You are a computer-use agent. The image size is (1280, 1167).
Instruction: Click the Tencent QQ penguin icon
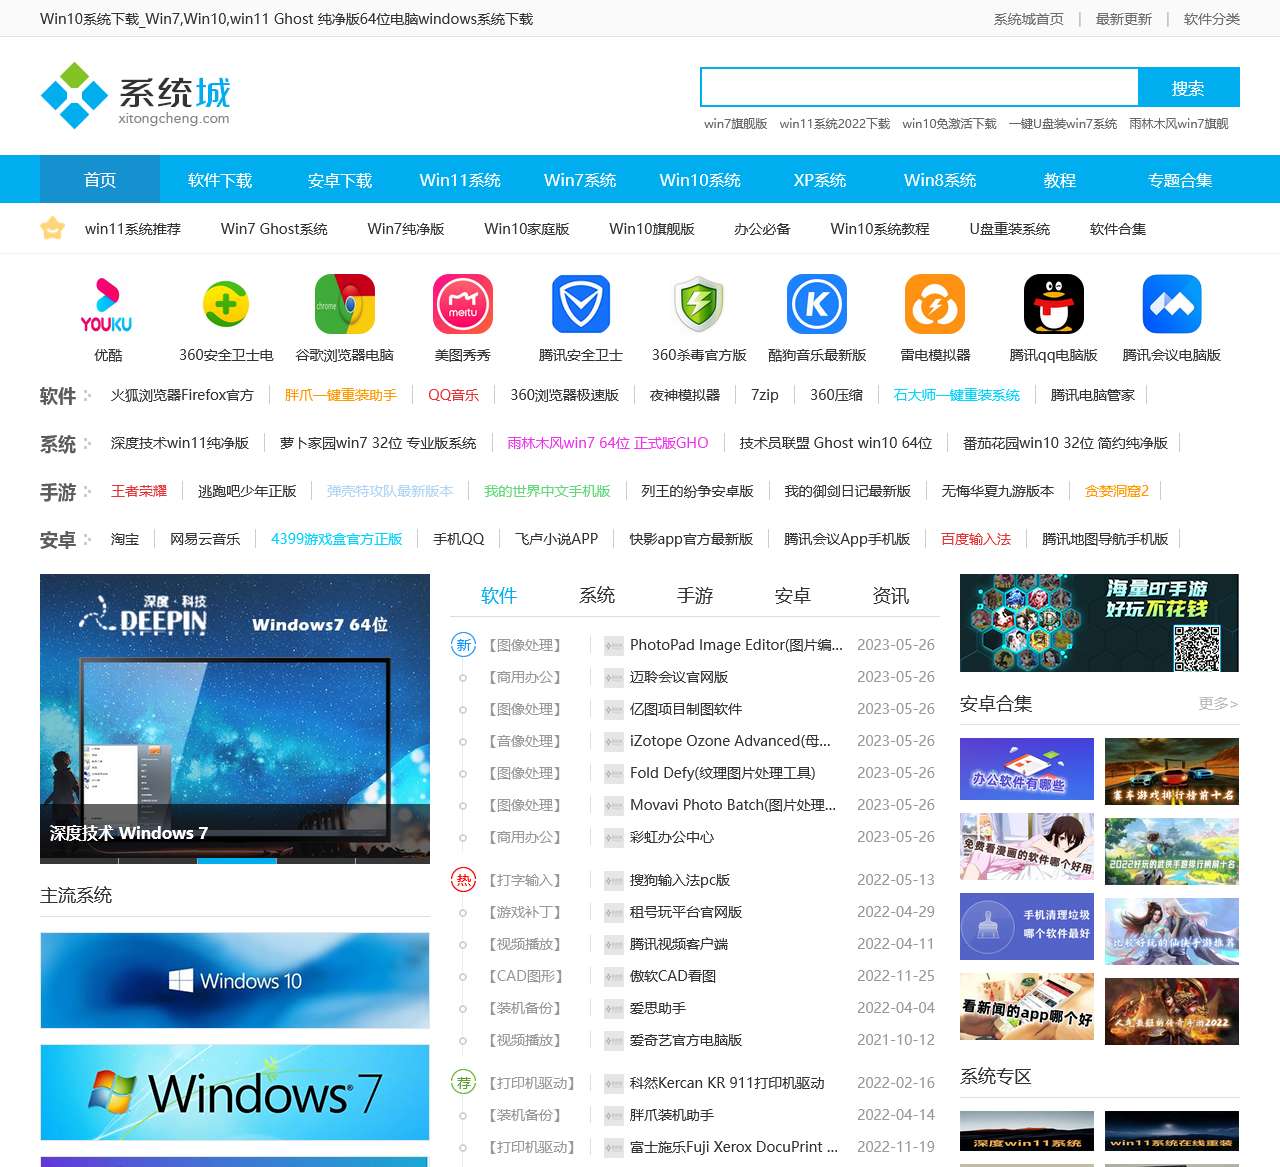[x=1054, y=304]
